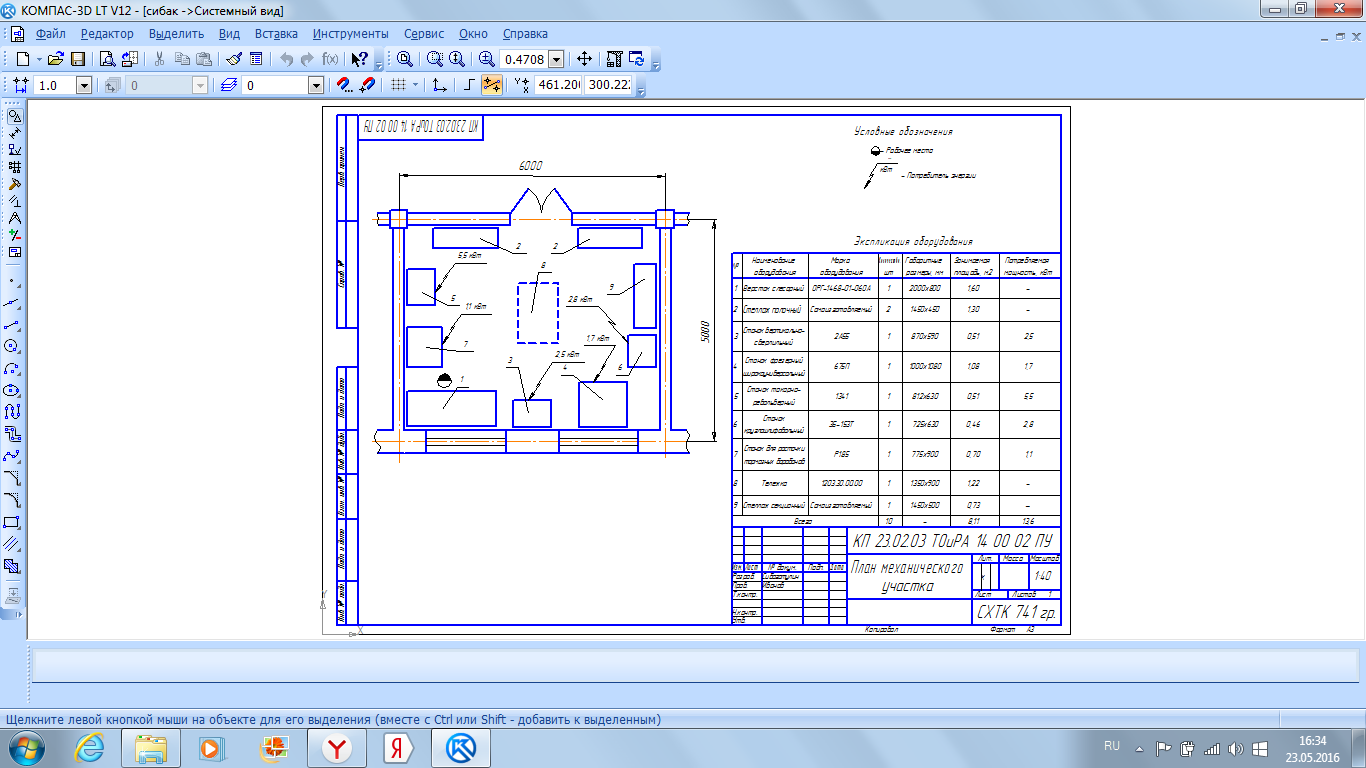Open snap settings magnet icon
This screenshot has width=1366, height=768.
(x=345, y=86)
